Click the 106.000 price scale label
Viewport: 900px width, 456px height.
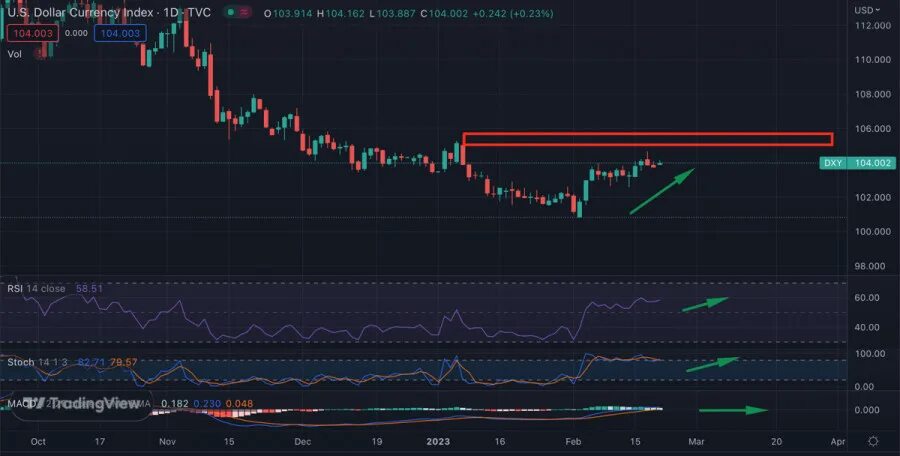tap(872, 129)
